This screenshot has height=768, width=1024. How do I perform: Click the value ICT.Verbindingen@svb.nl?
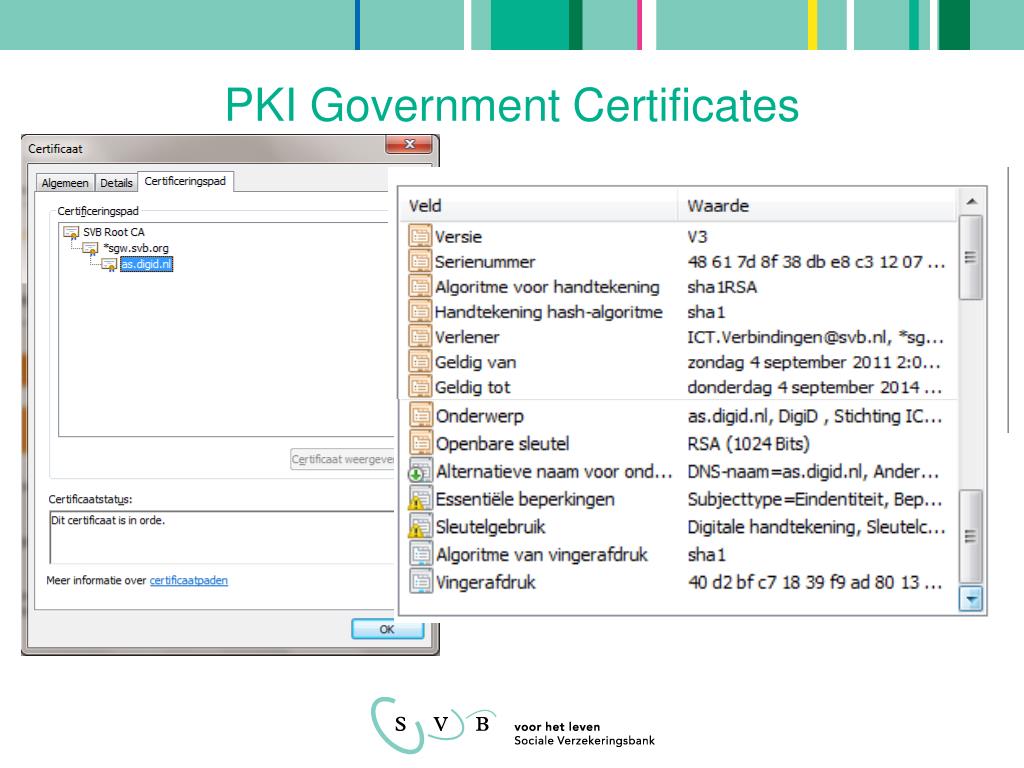coord(815,337)
